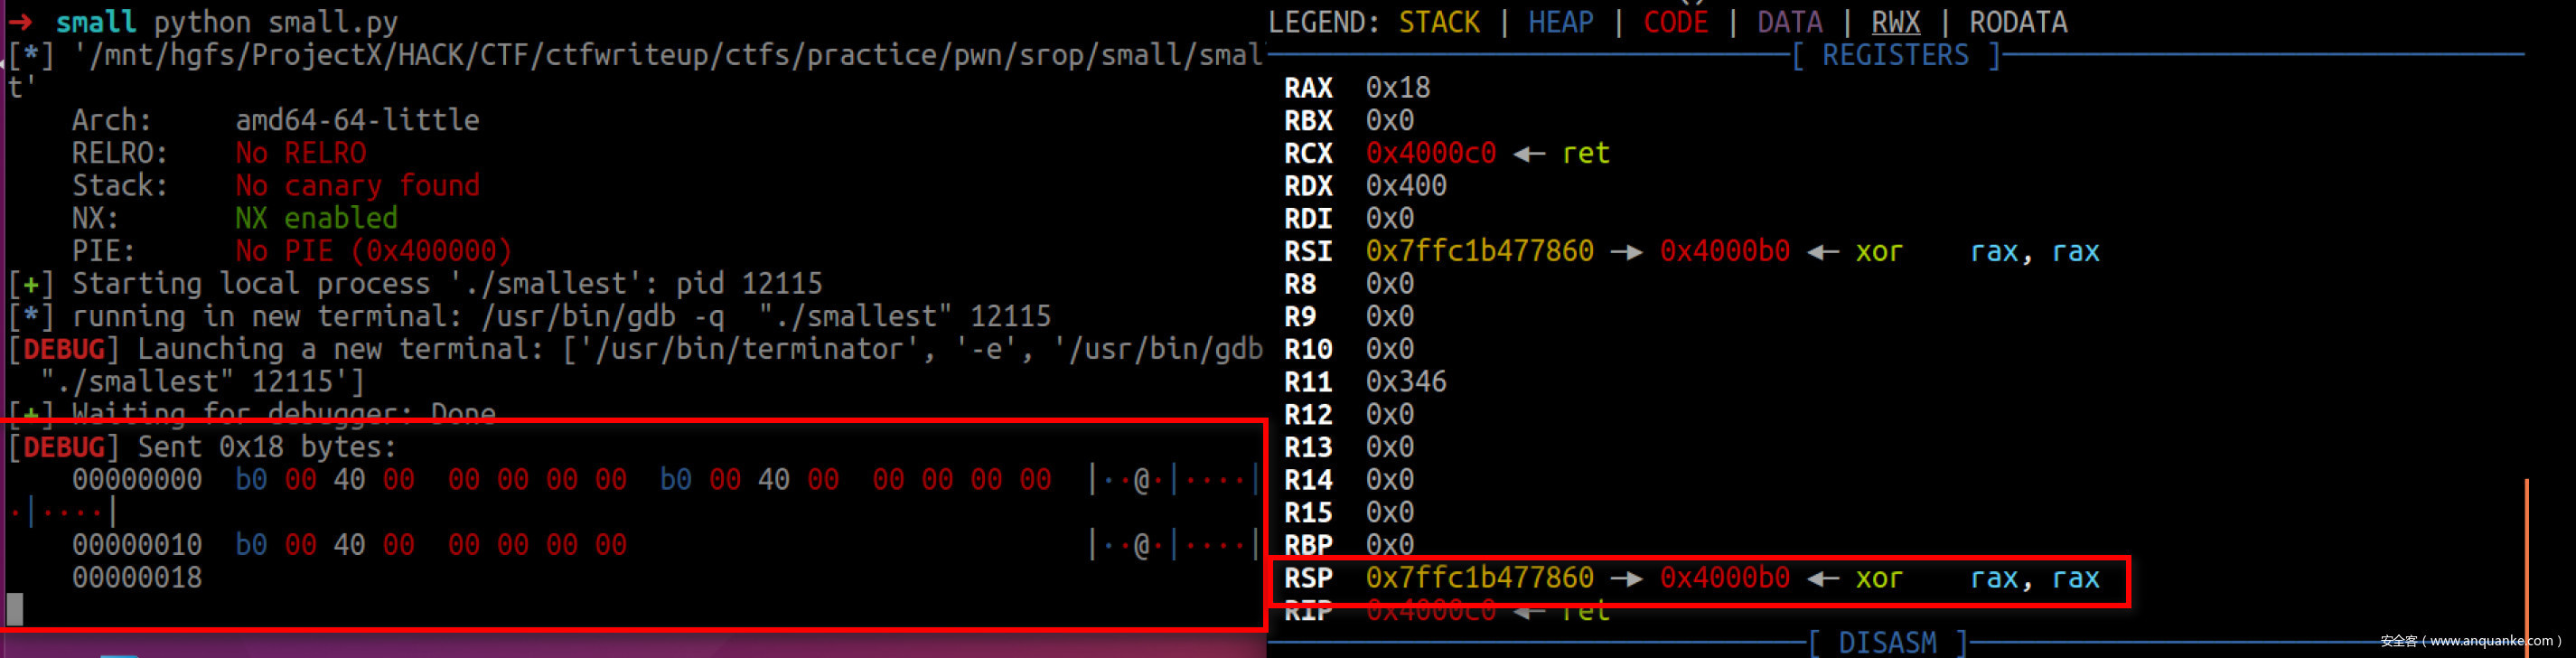Click the R12 register label

click(x=1308, y=415)
